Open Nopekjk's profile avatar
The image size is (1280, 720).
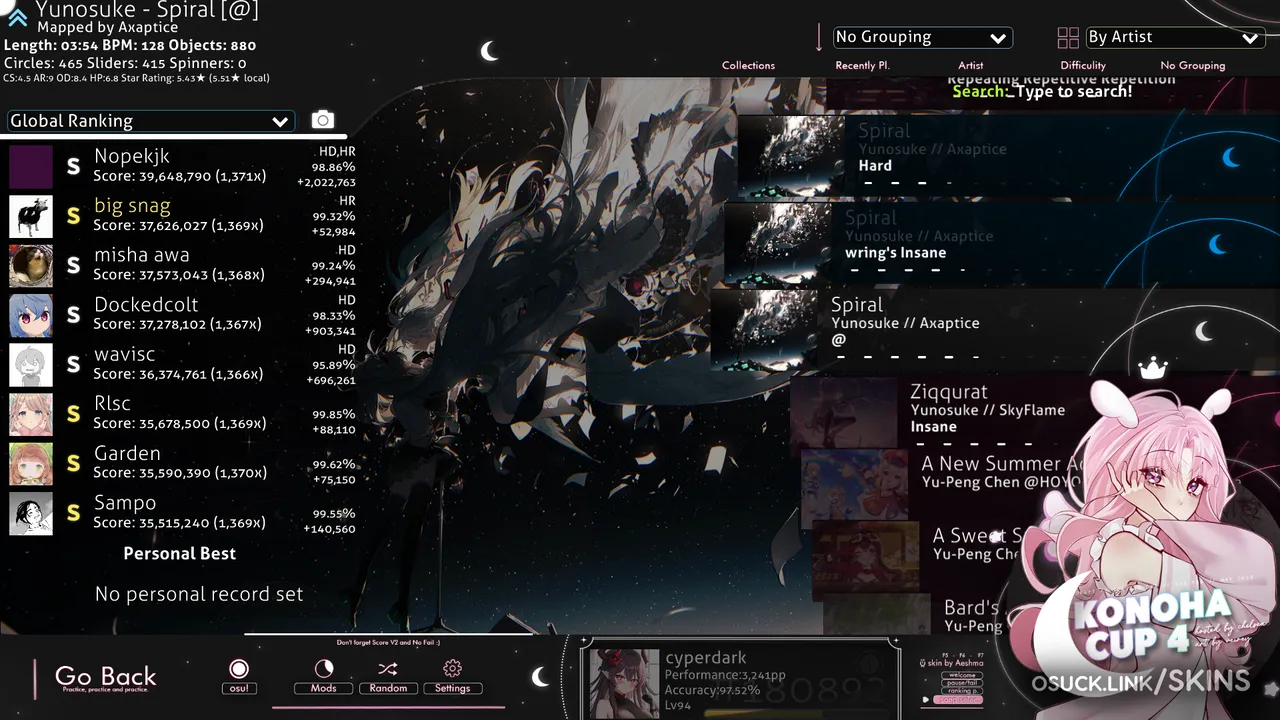[x=31, y=167]
